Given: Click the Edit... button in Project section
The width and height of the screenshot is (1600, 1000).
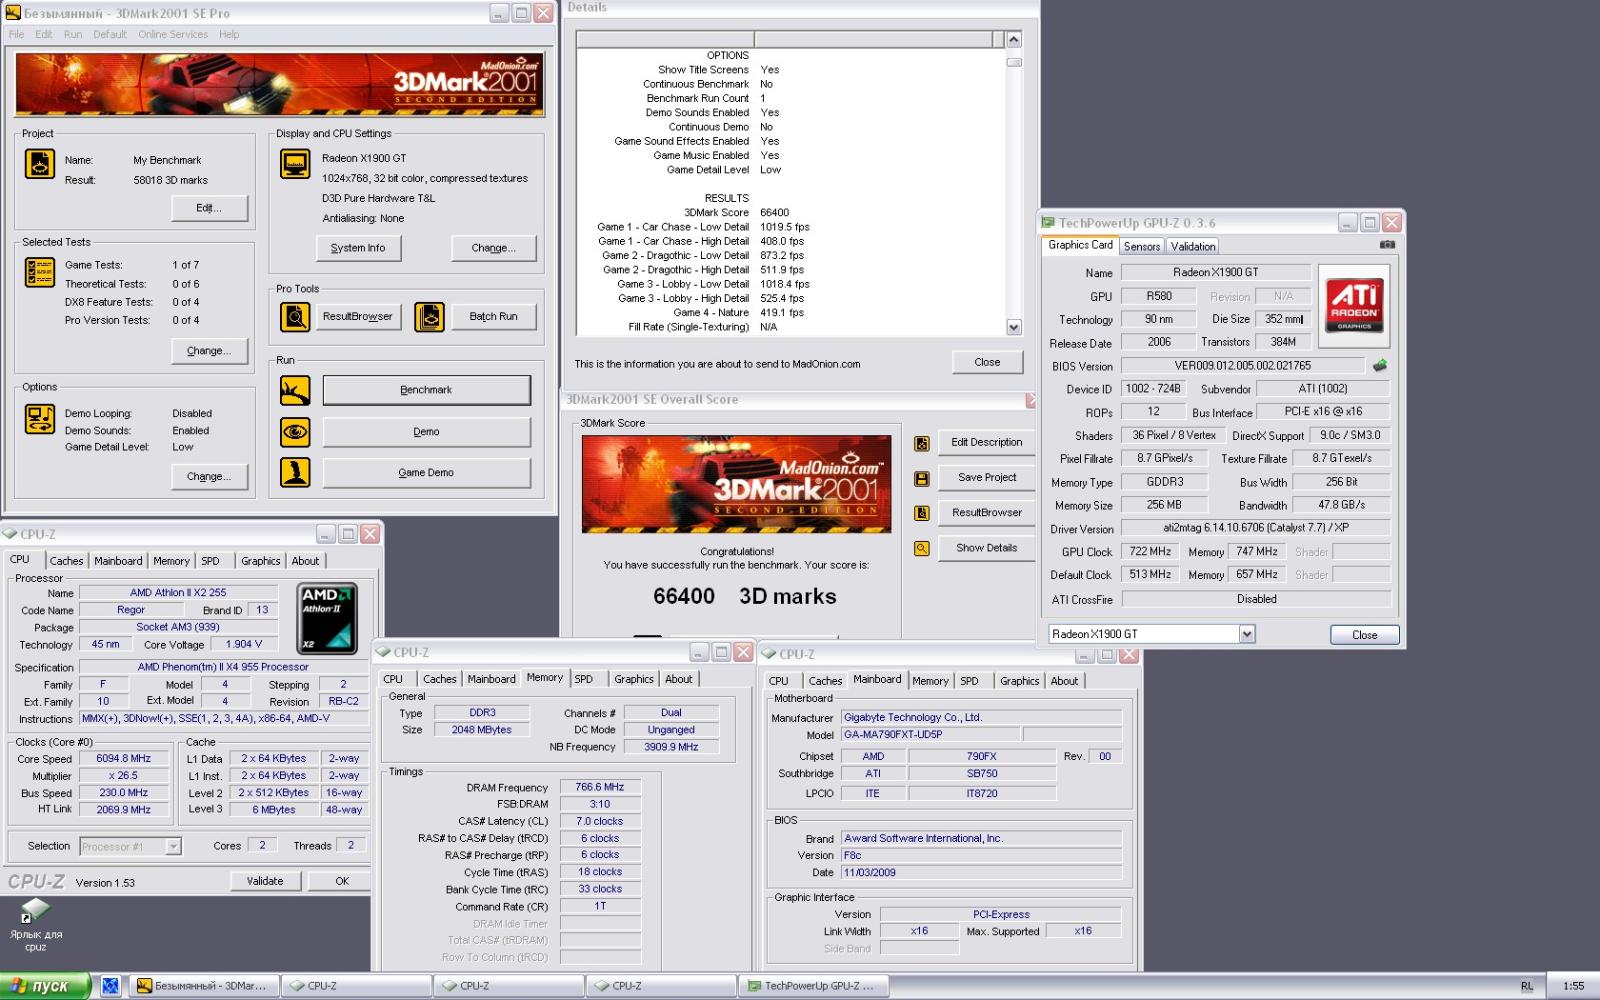Looking at the screenshot, I should [x=209, y=208].
